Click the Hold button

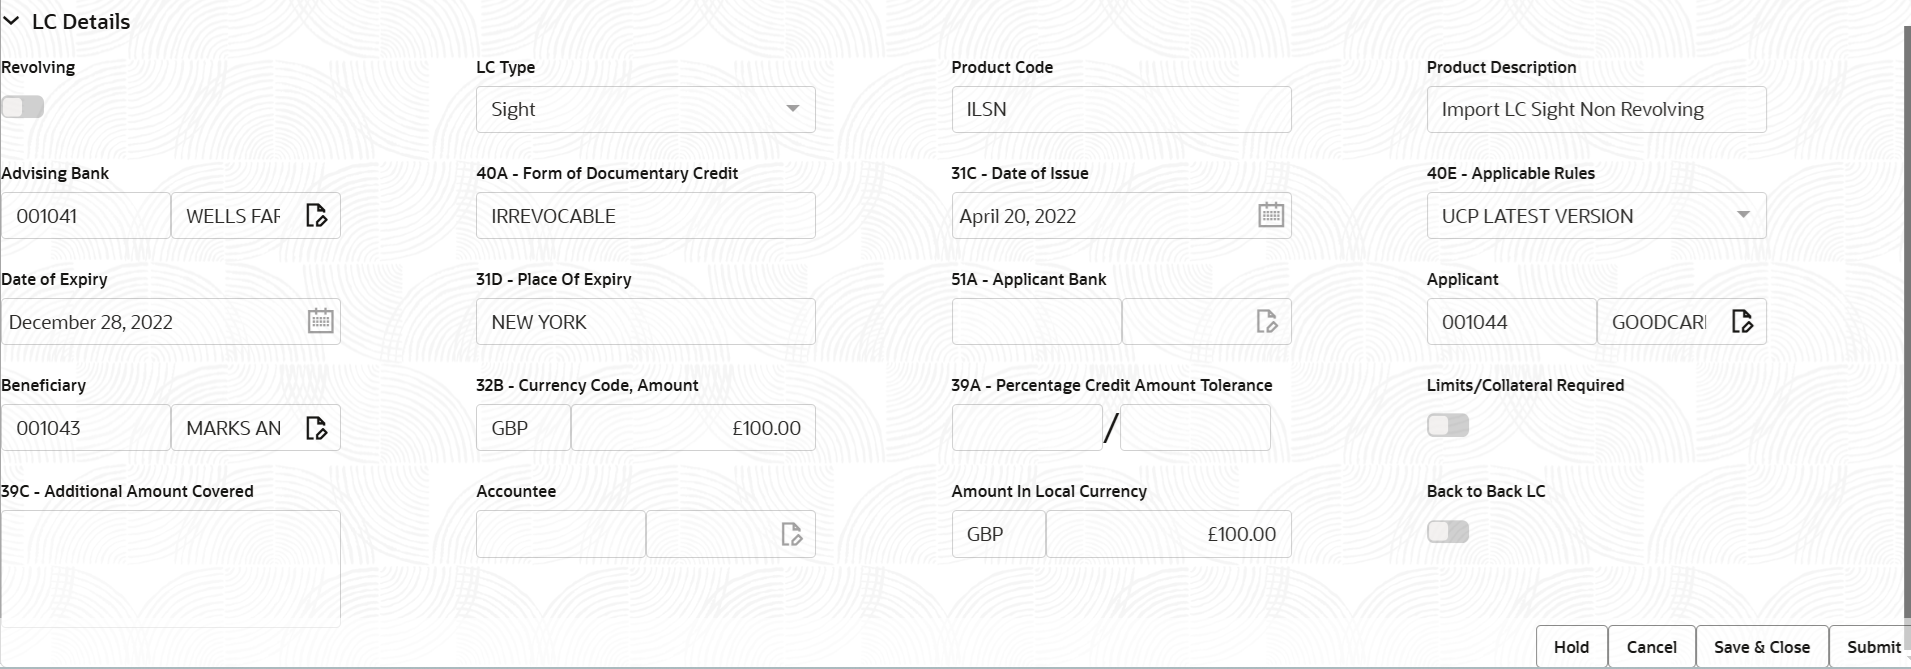pyautogui.click(x=1571, y=647)
